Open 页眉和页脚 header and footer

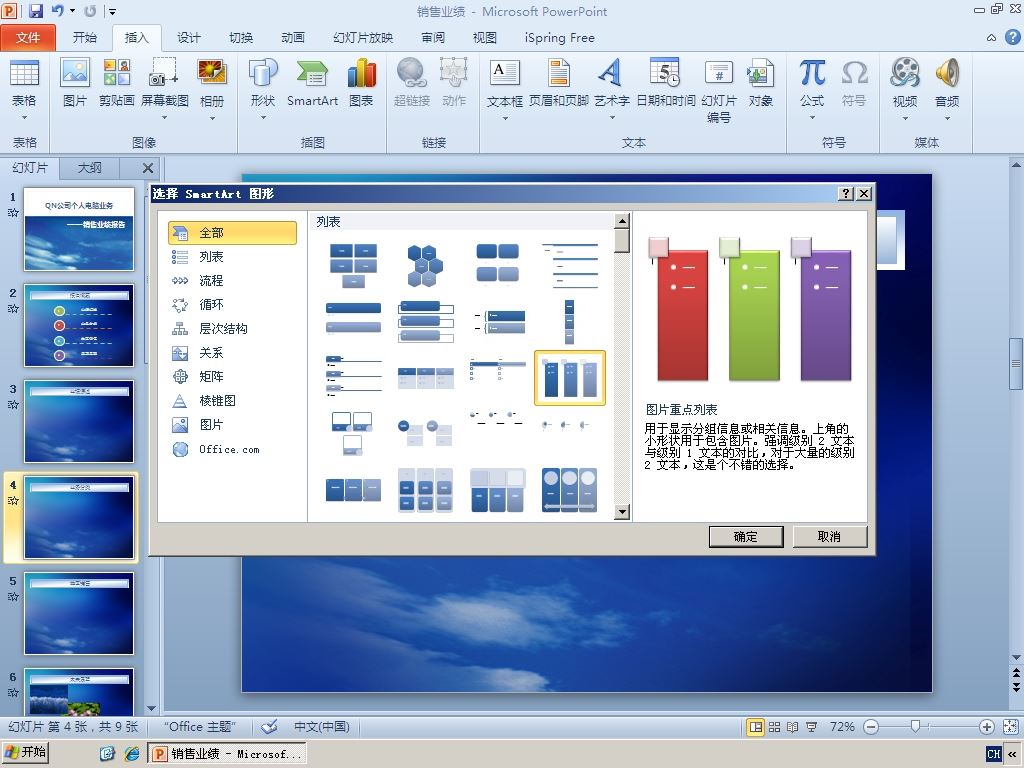(x=558, y=83)
